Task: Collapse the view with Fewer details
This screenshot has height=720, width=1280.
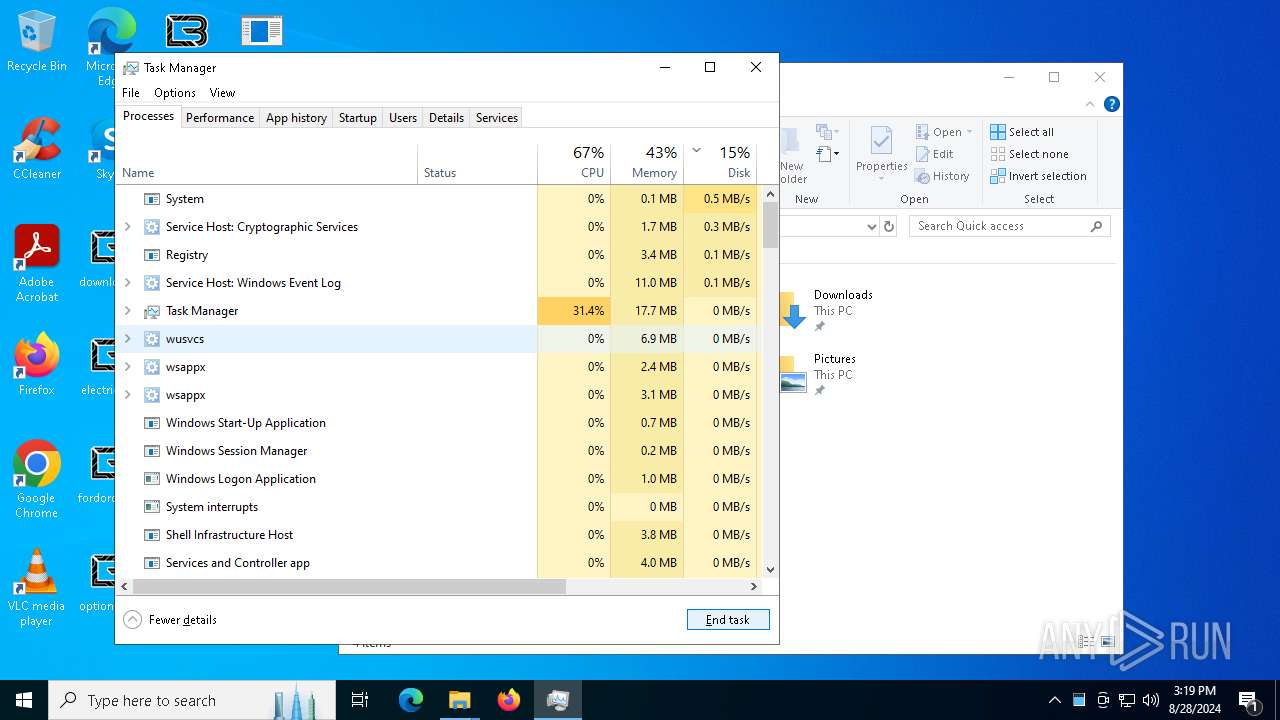Action: click(170, 620)
